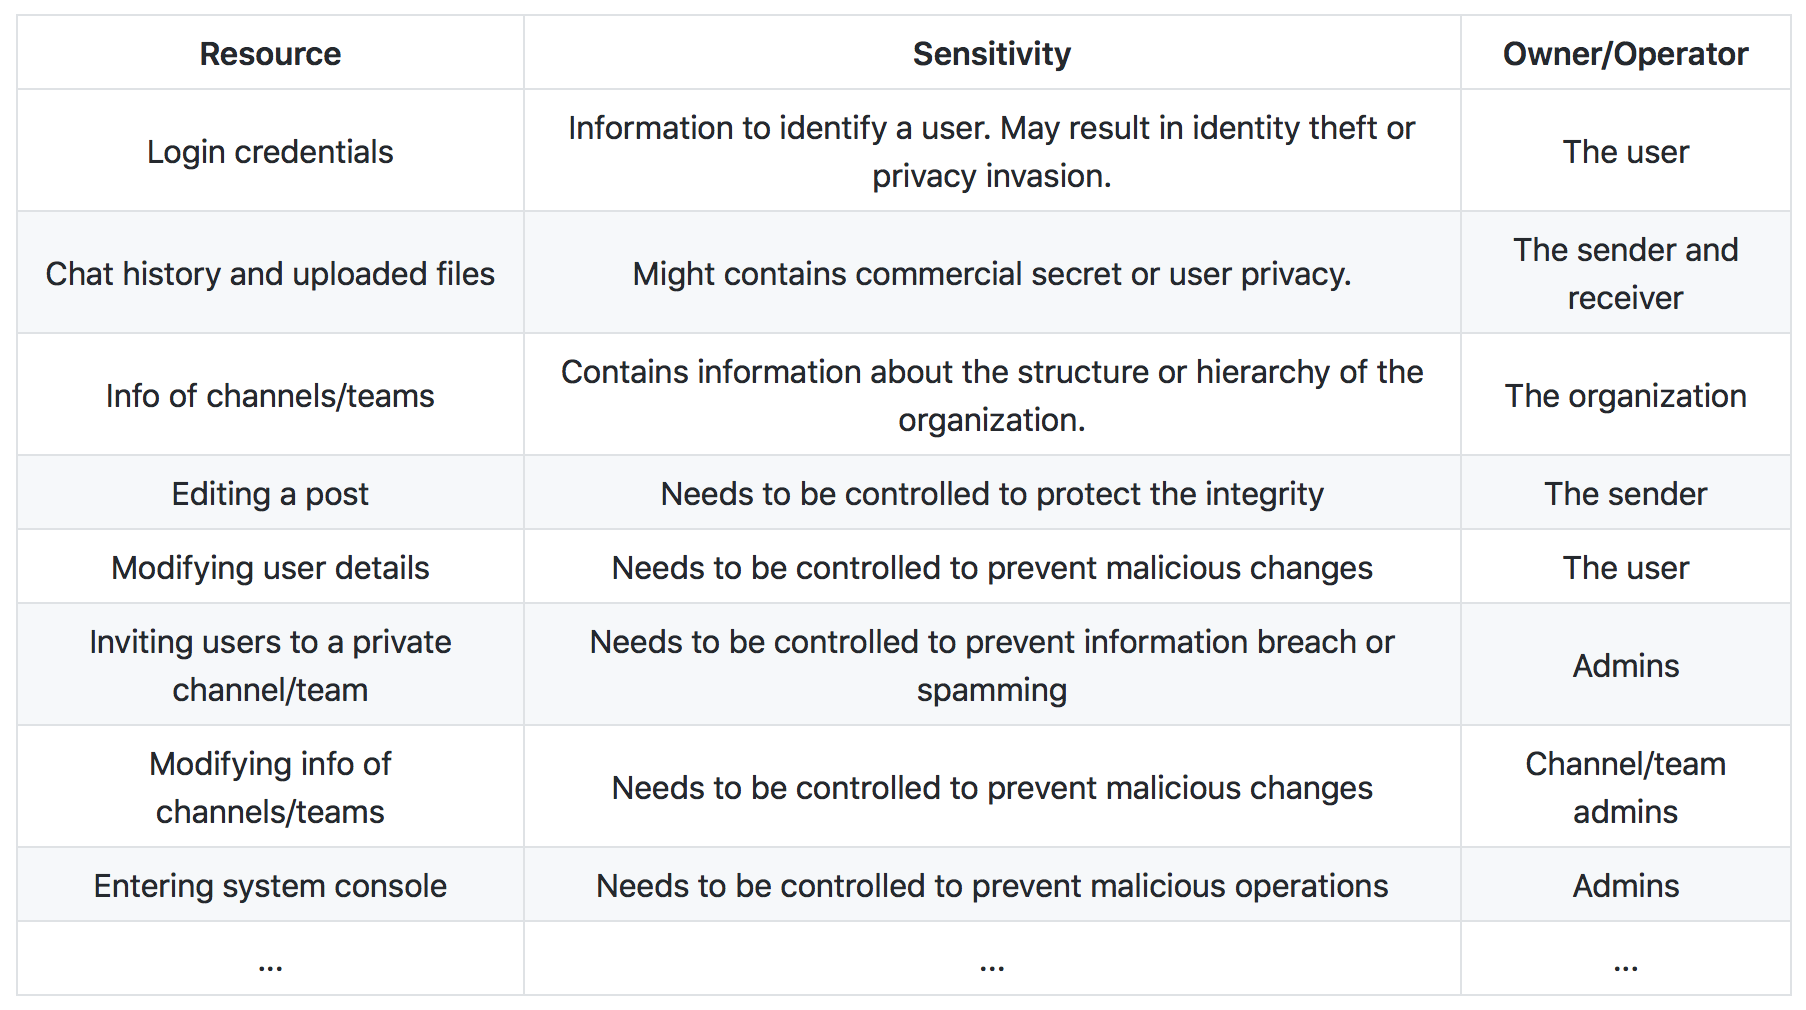Select the Editing a post cell
1806x1010 pixels.
point(270,494)
